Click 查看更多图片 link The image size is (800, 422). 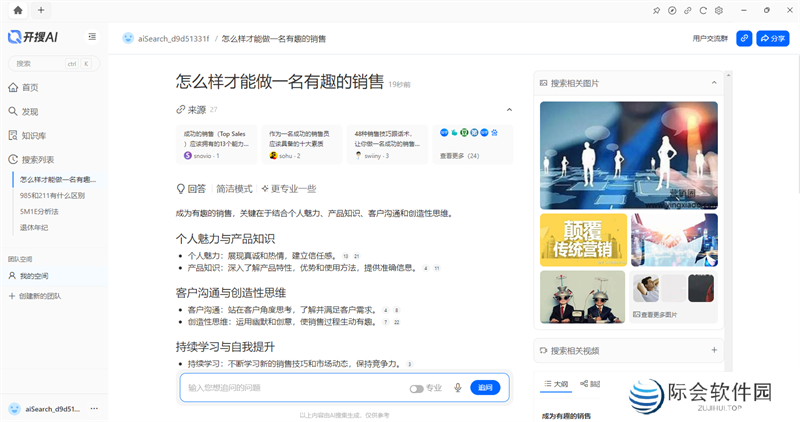point(655,315)
